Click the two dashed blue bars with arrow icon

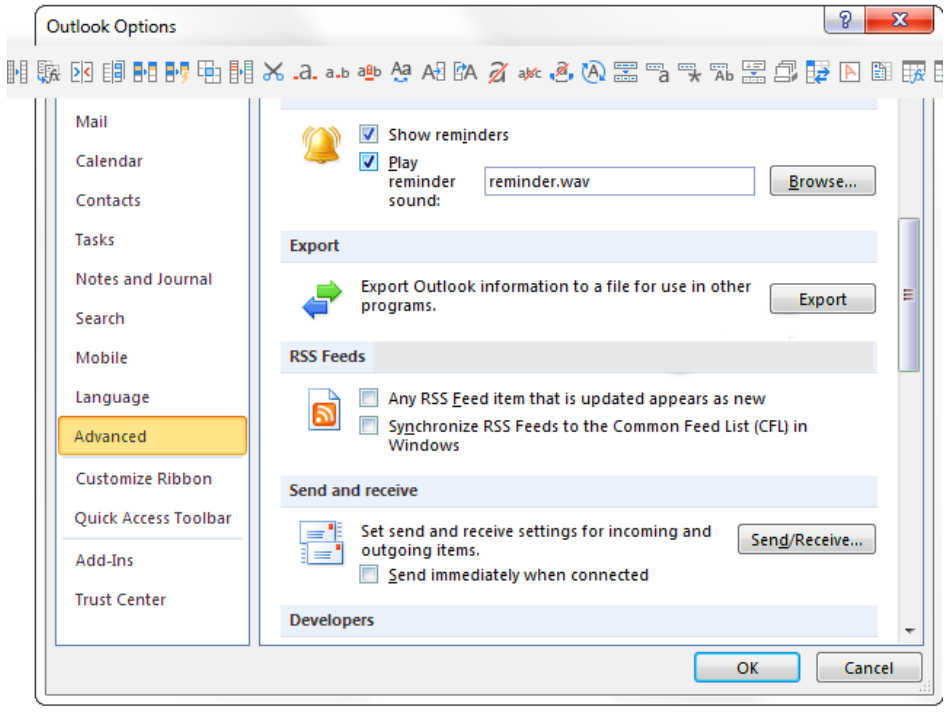coord(625,72)
